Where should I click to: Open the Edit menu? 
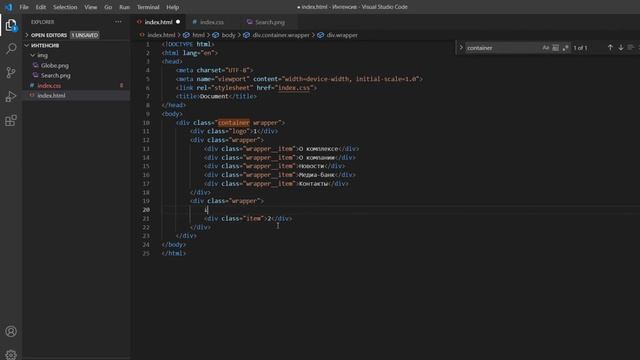coord(40,7)
